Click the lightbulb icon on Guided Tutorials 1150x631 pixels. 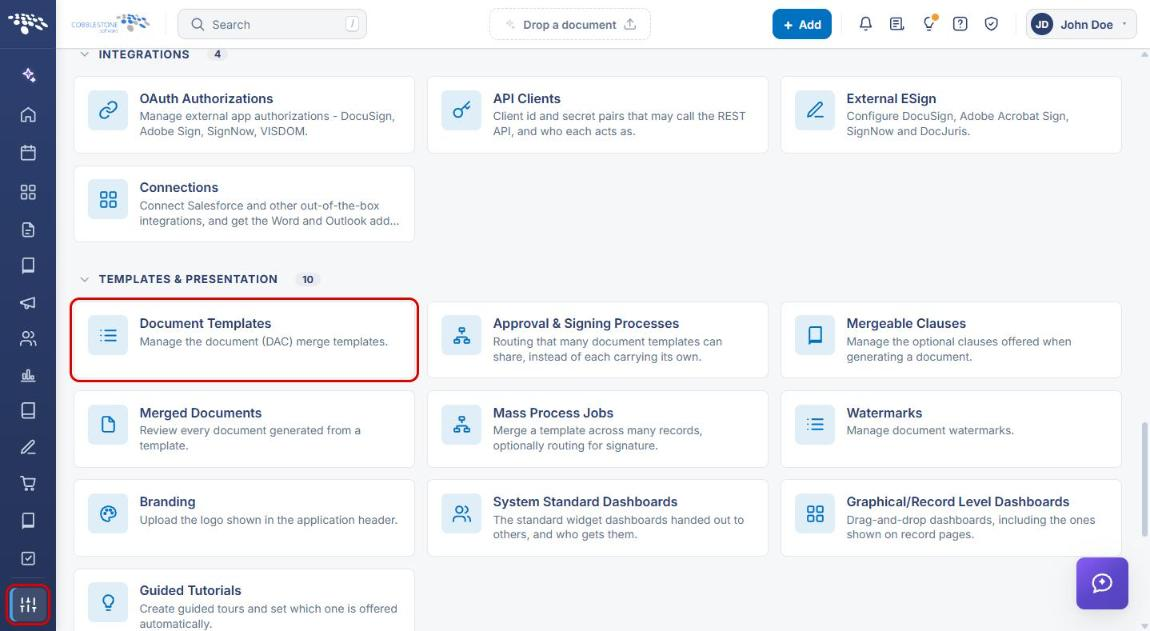108,602
